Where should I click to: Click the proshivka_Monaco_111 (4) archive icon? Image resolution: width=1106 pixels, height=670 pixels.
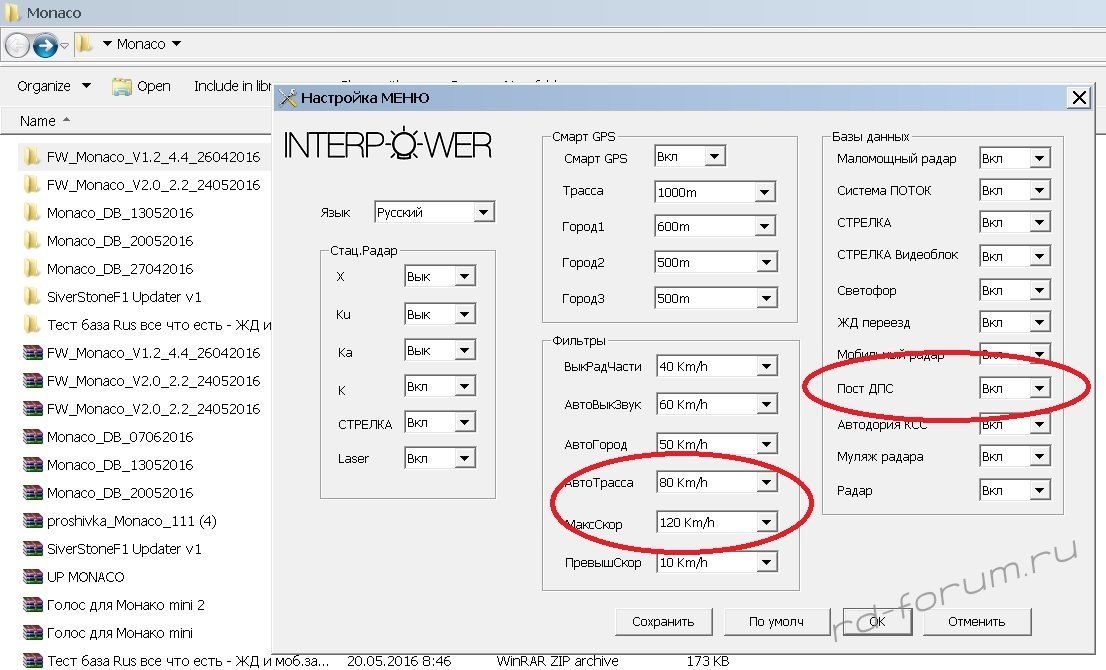point(31,521)
